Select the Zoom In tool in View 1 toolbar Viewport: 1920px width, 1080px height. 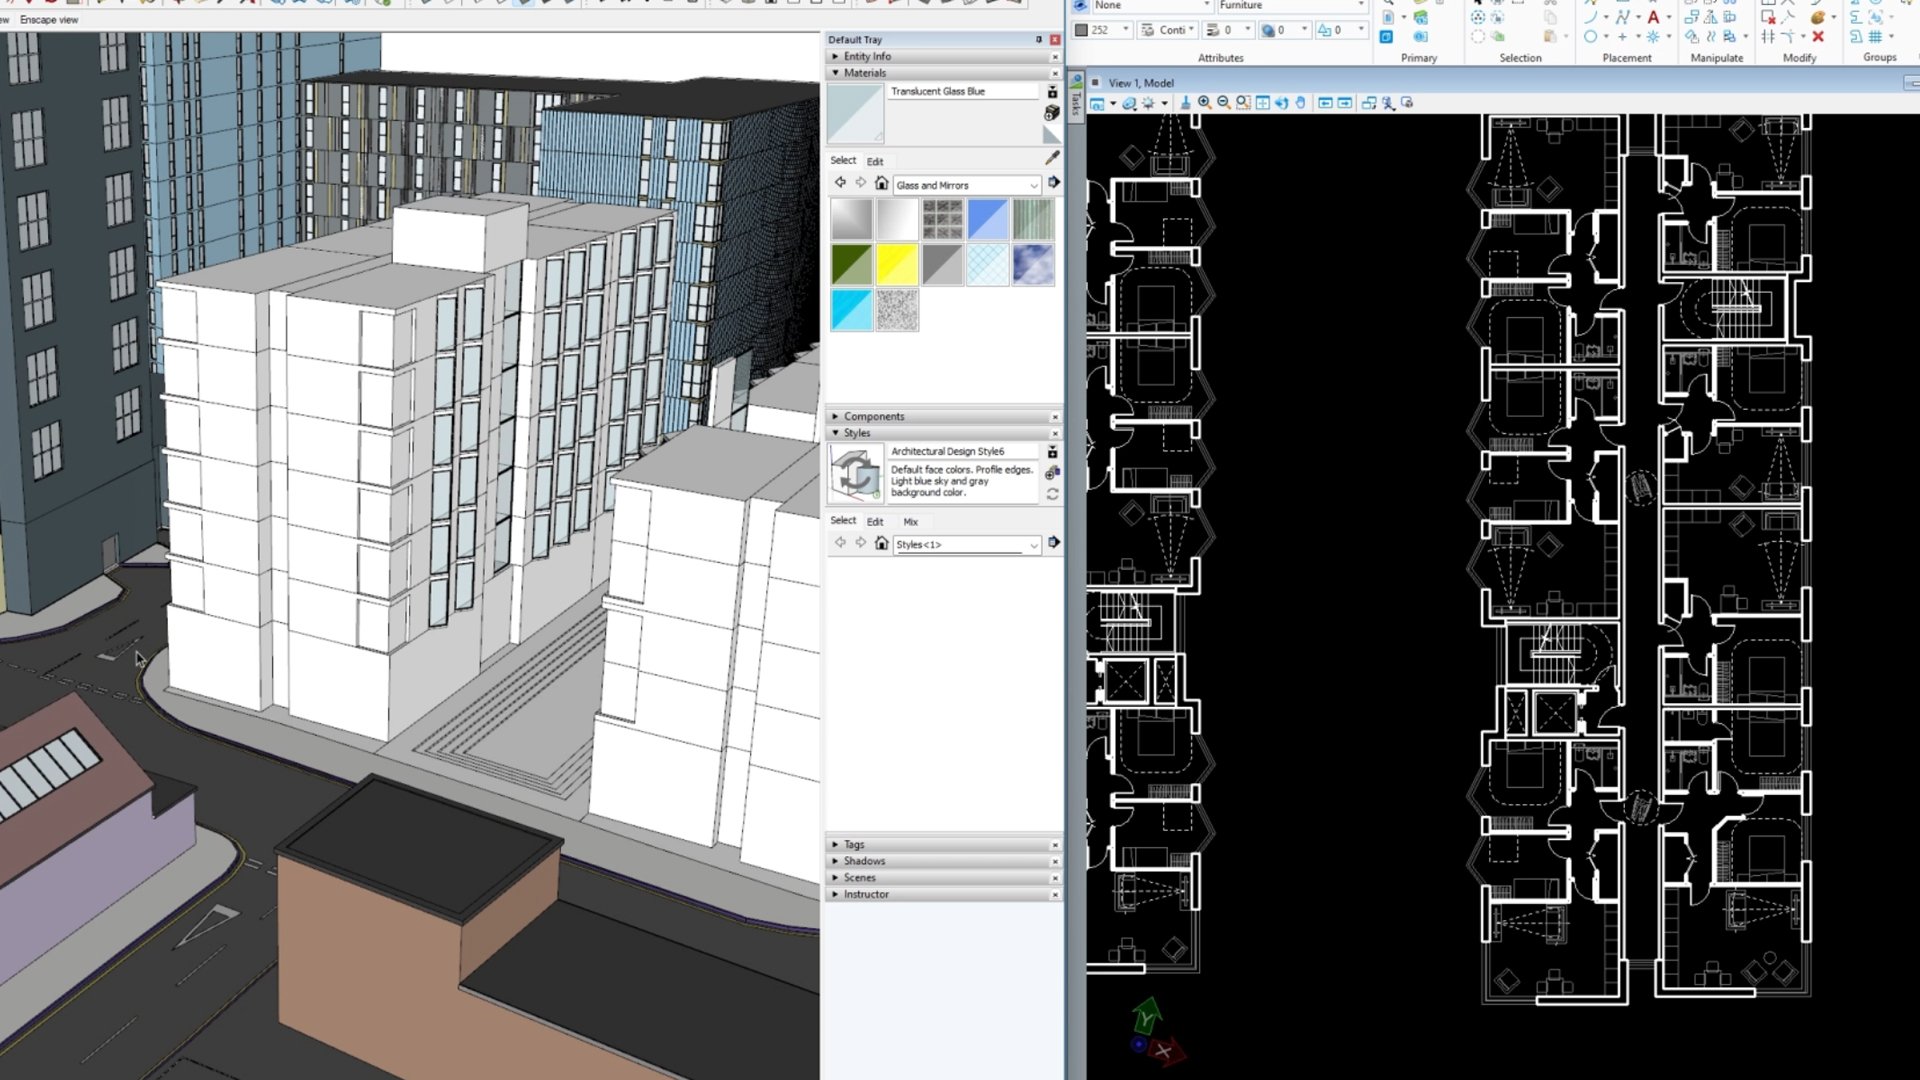[1203, 102]
